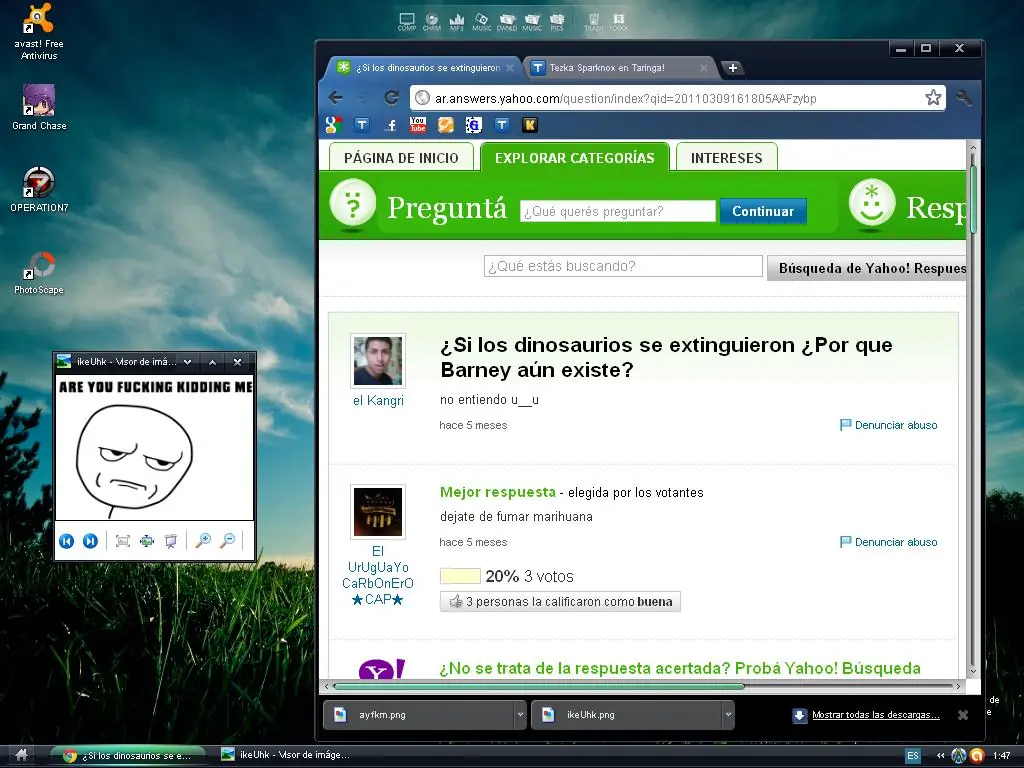This screenshot has height=768, width=1024.
Task: Open the Facebook bookmark icon
Action: (x=391, y=125)
